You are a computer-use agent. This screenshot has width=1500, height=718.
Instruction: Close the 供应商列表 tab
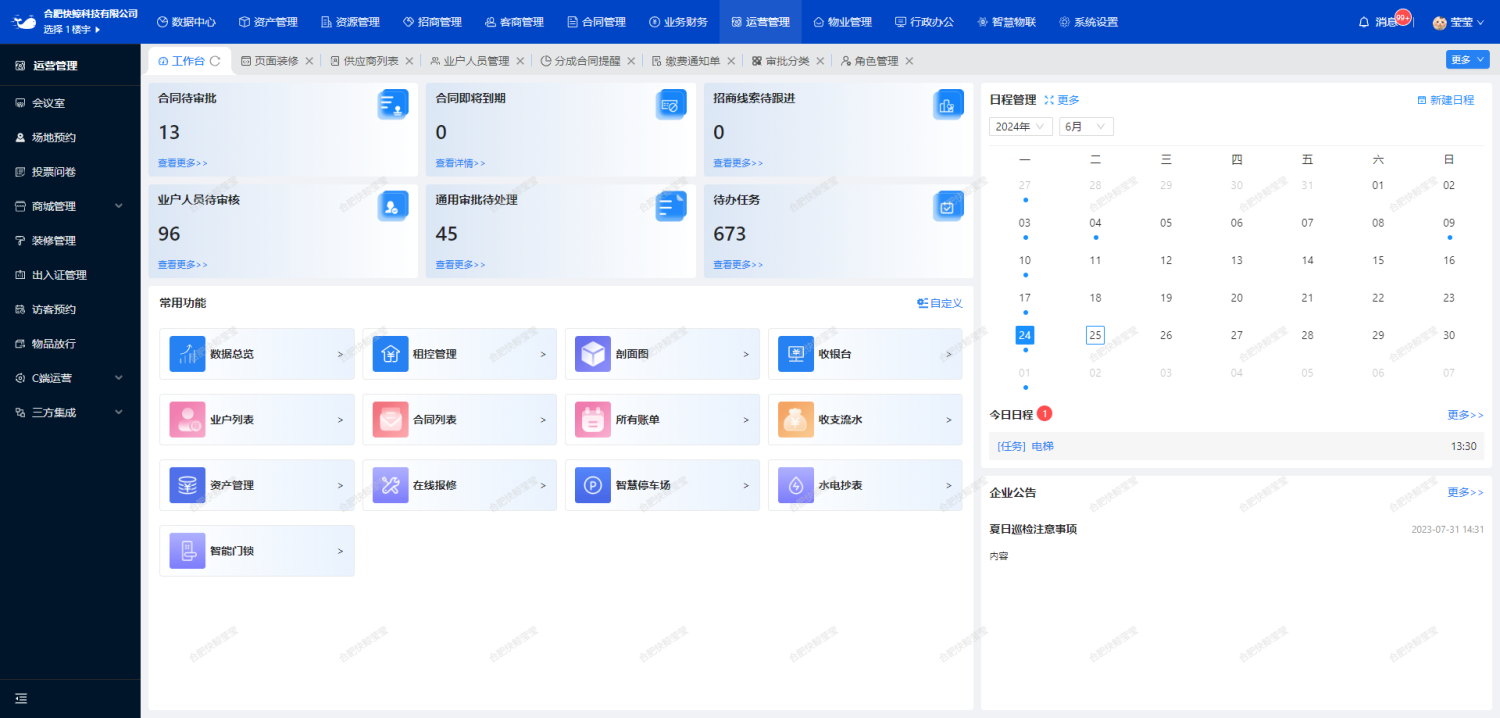click(x=409, y=61)
